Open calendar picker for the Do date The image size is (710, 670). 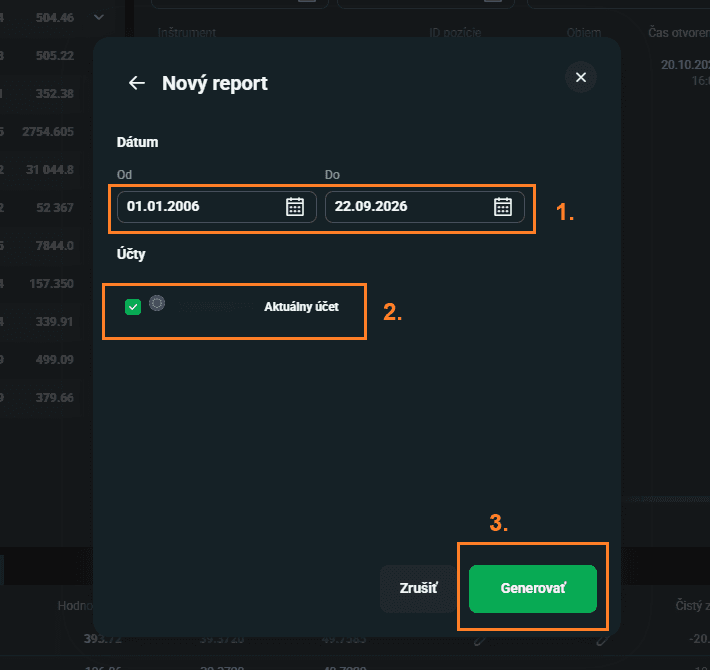(503, 207)
